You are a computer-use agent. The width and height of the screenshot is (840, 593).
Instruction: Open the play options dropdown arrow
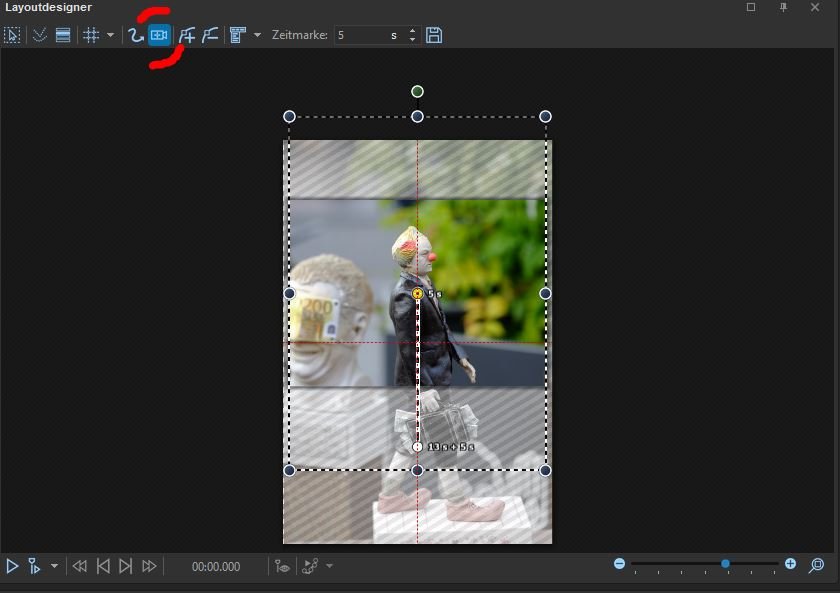coord(54,566)
